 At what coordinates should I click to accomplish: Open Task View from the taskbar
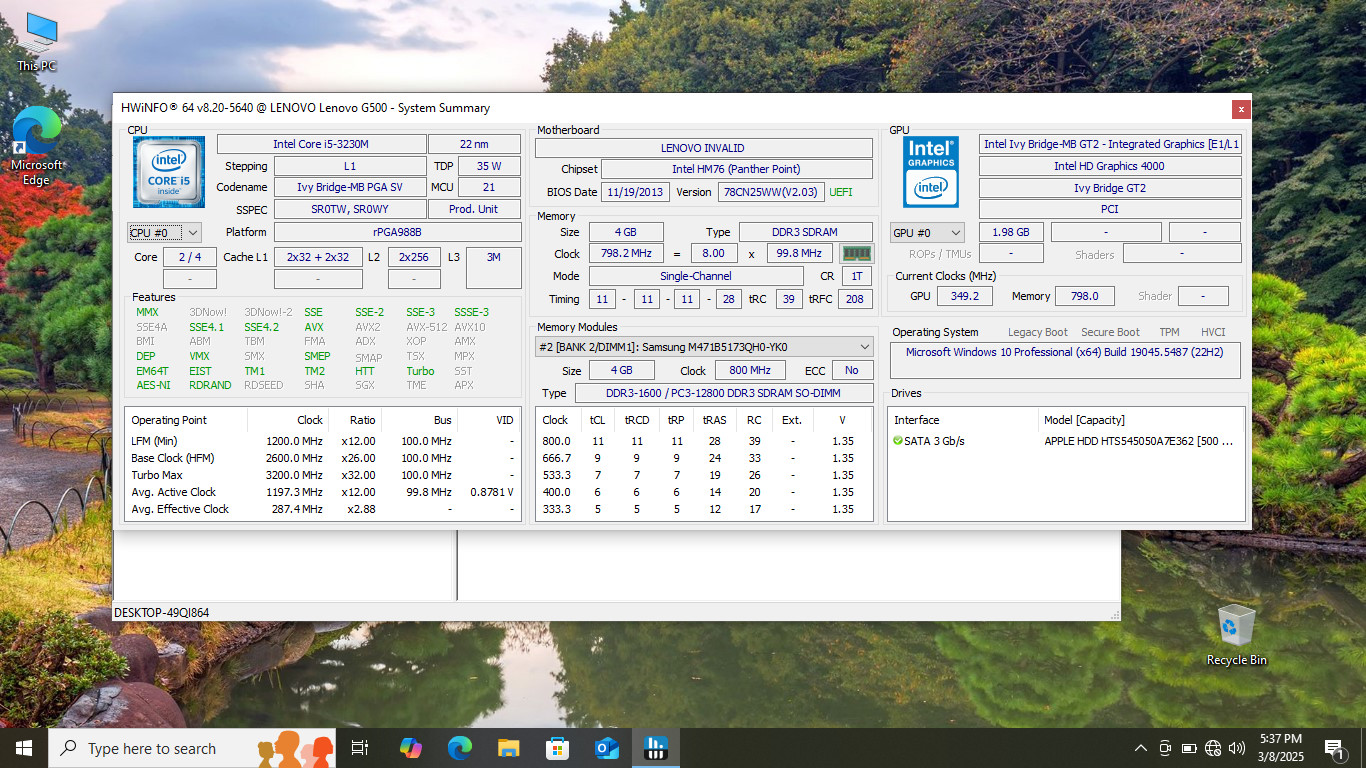pyautogui.click(x=360, y=748)
